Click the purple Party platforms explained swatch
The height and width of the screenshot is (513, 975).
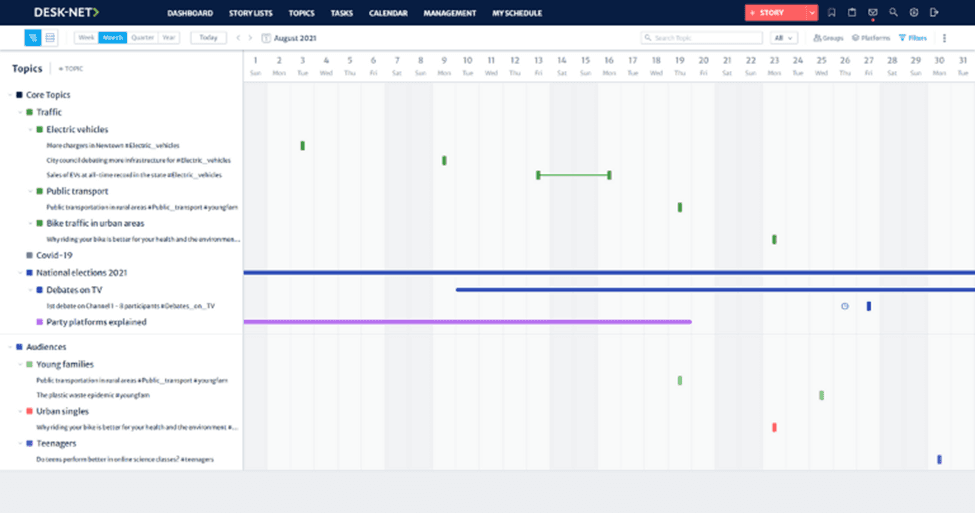pos(39,322)
